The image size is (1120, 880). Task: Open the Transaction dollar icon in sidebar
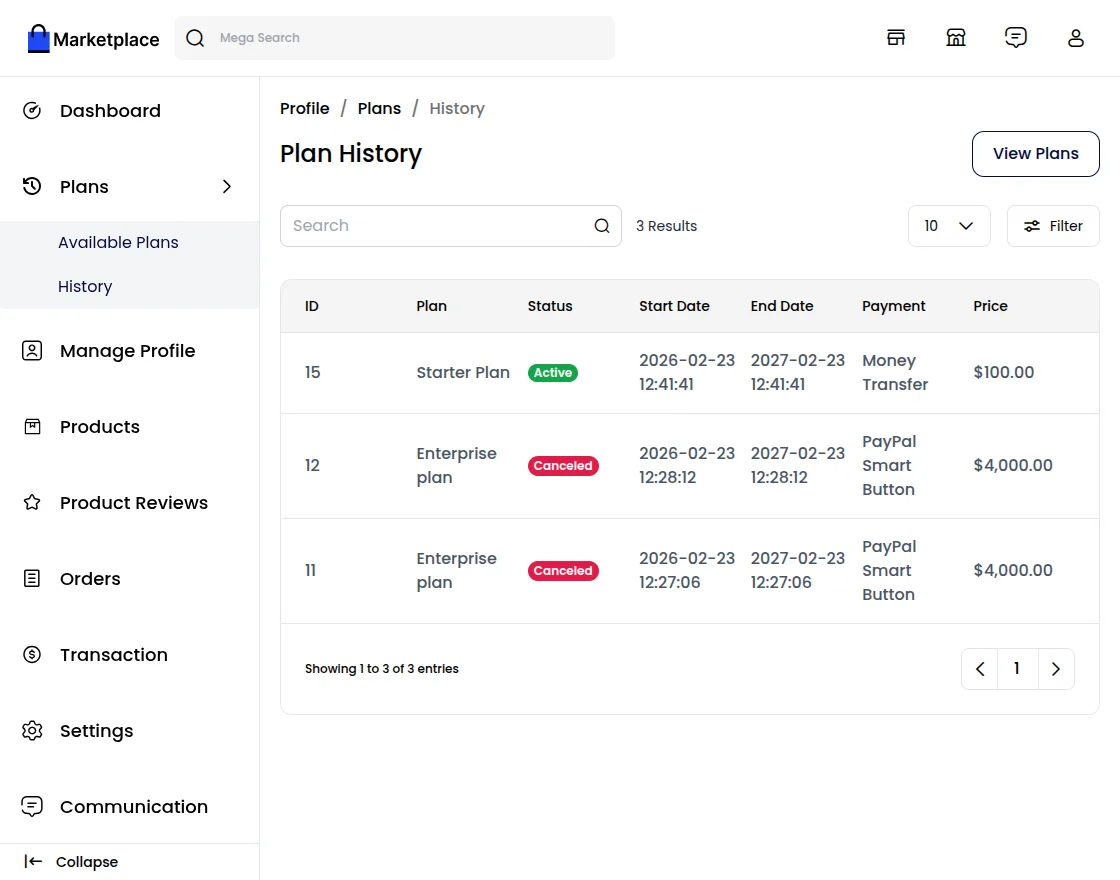[32, 655]
